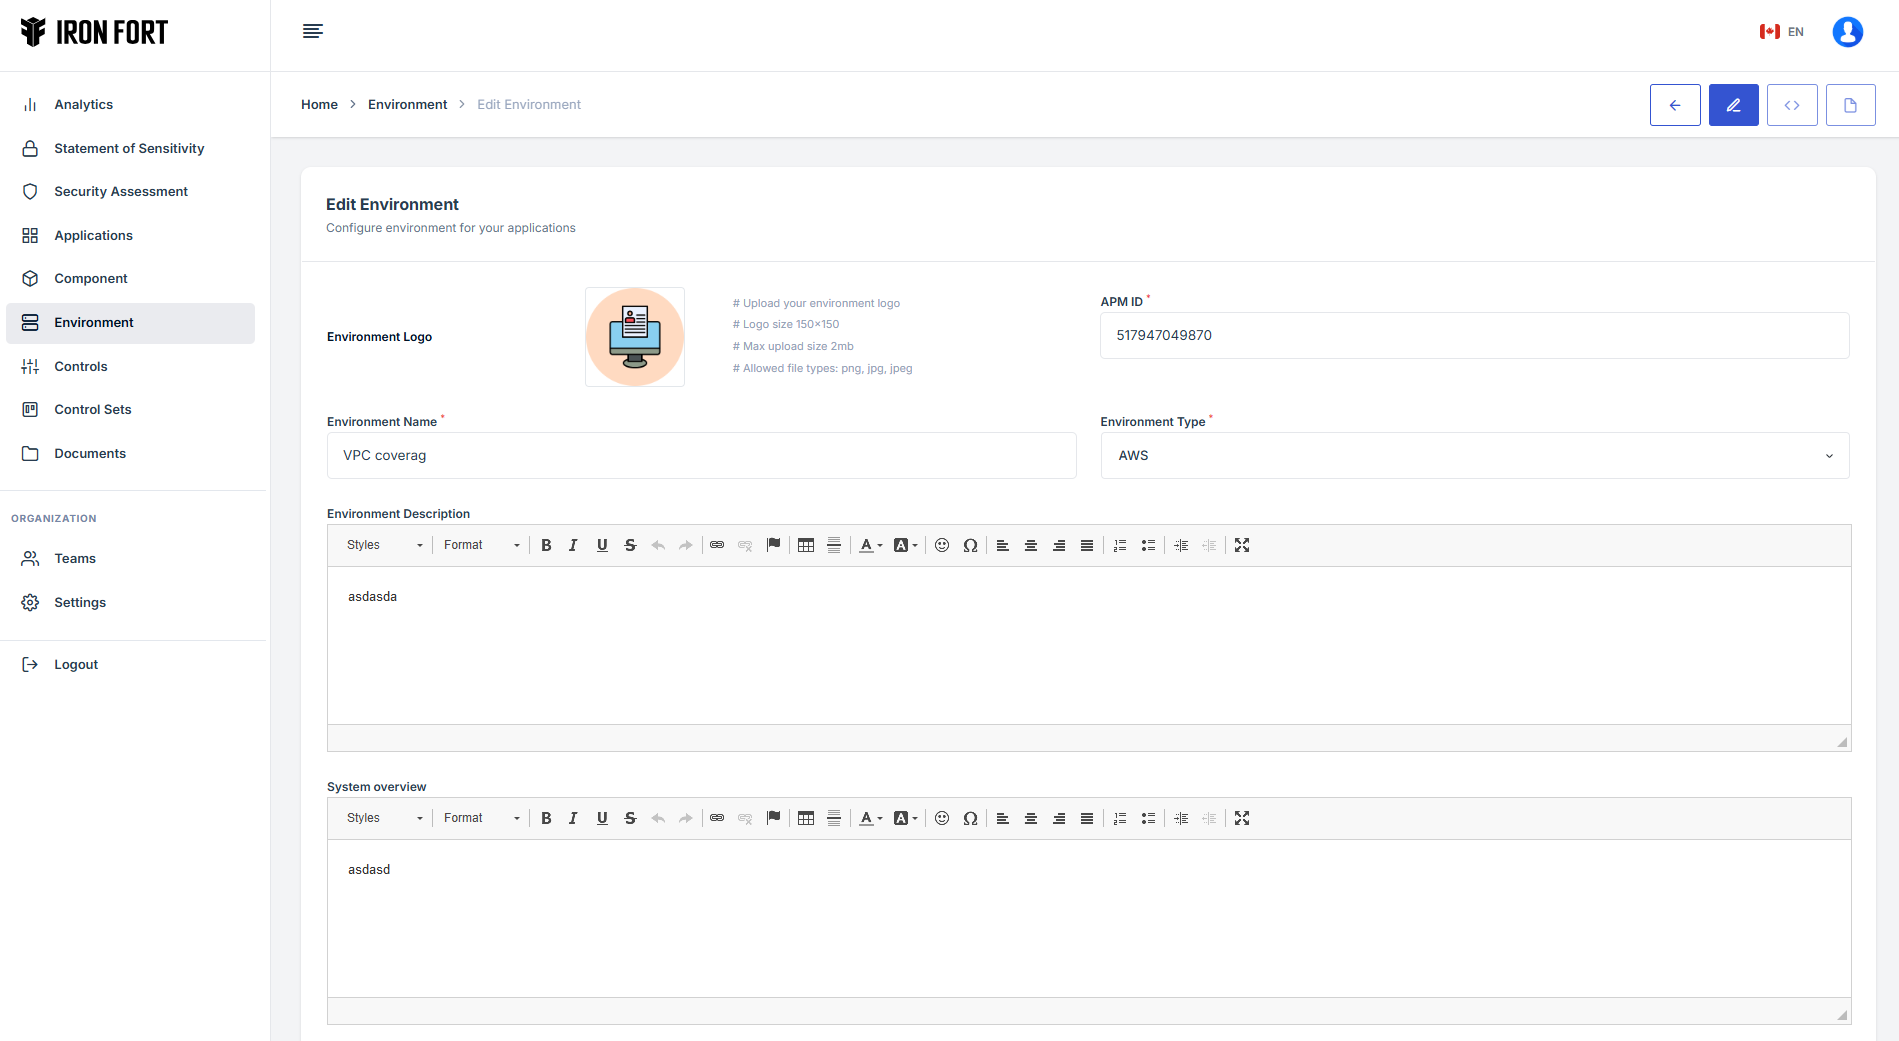This screenshot has width=1899, height=1041.
Task: Go to Control Sets in sidebar
Action: click(92, 409)
